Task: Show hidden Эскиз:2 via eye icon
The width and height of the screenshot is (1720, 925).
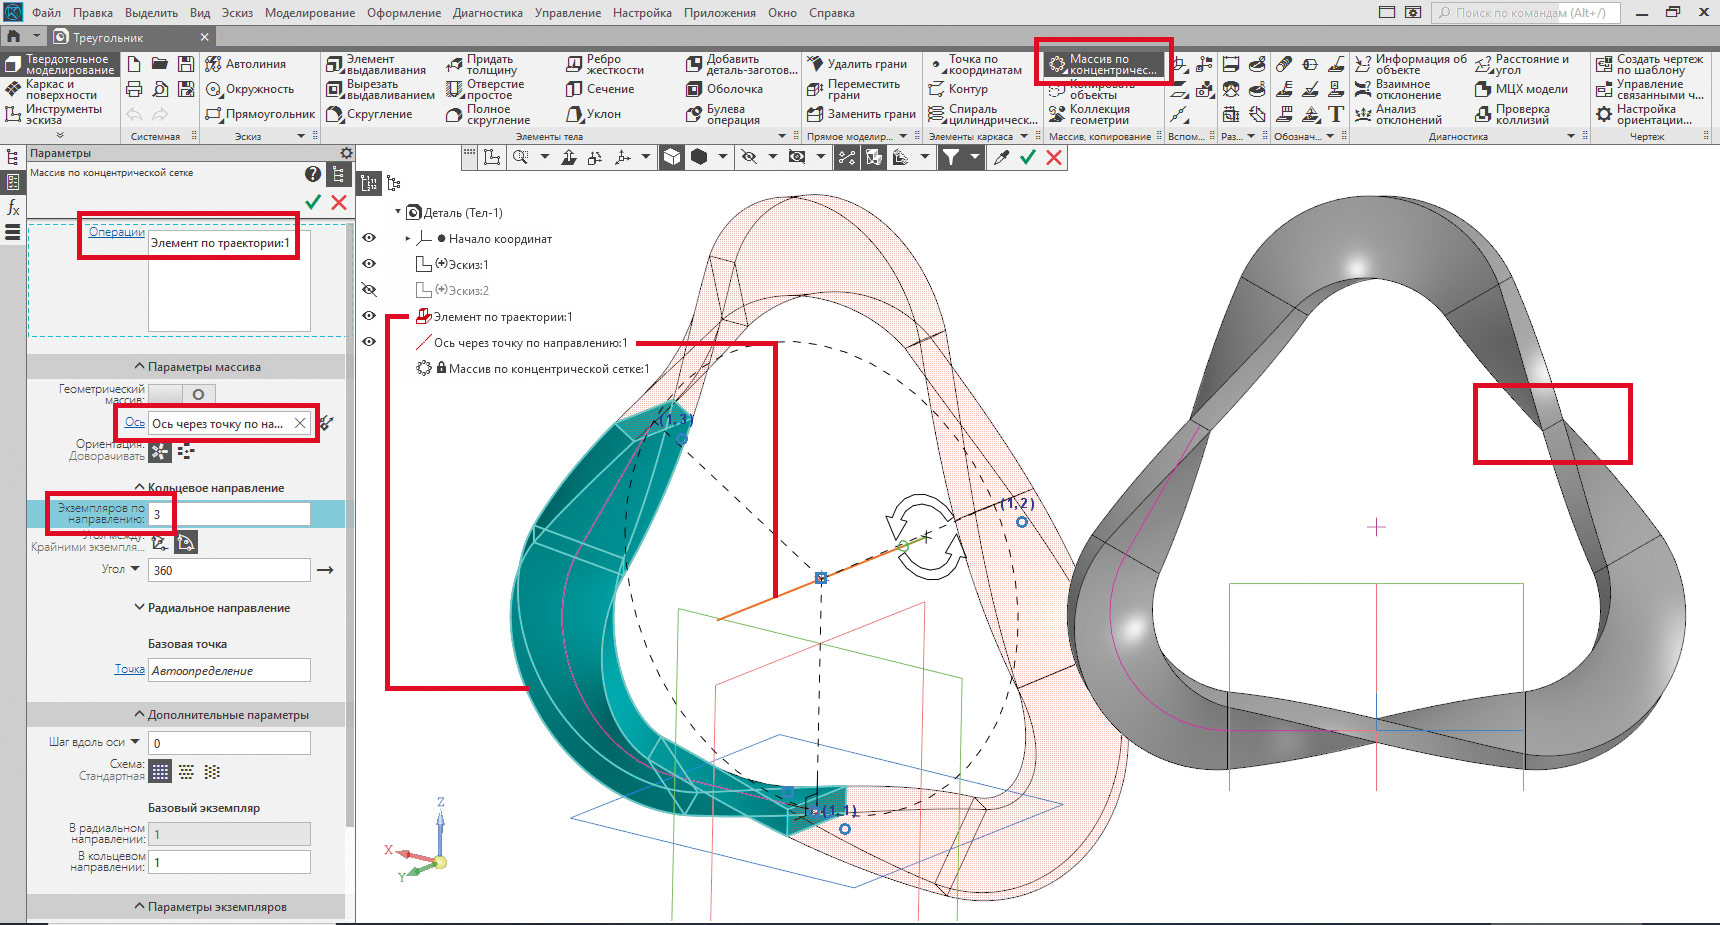Action: coord(369,290)
